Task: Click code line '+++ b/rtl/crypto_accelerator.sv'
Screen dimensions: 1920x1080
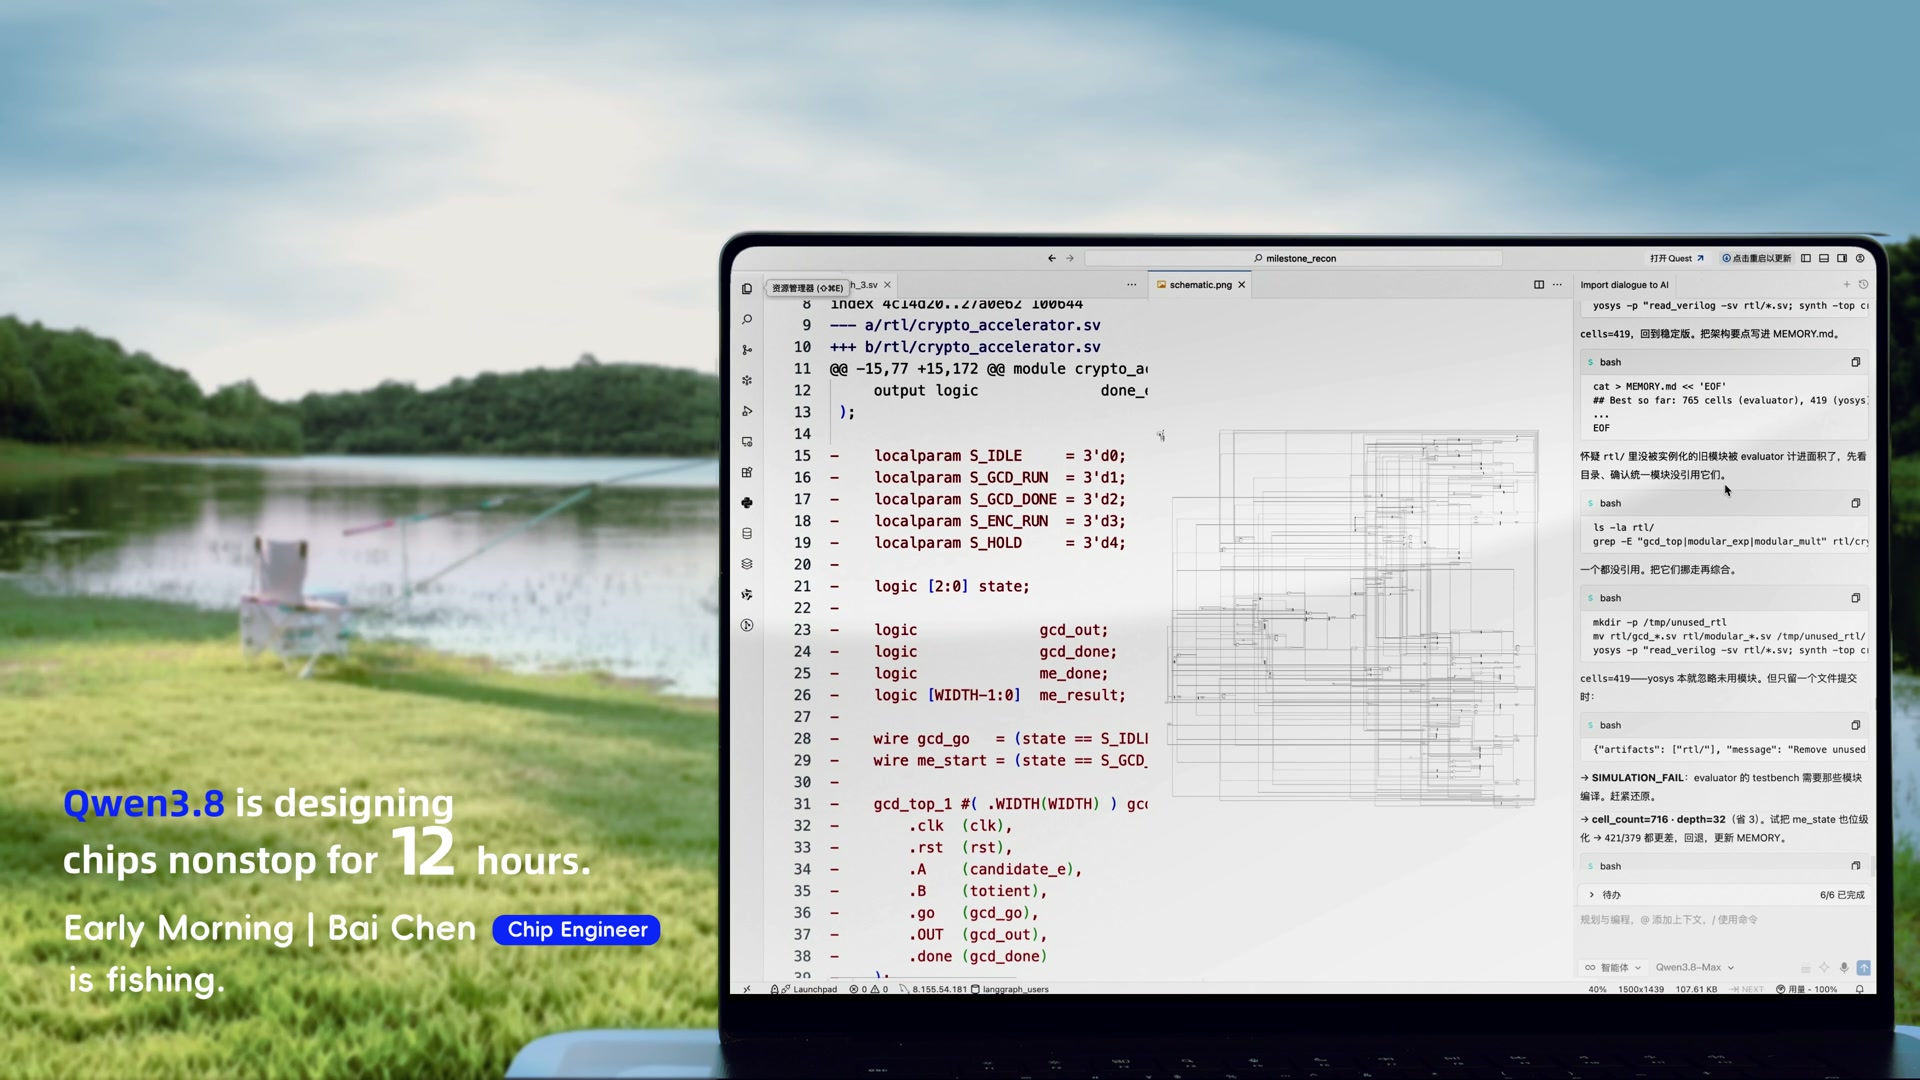Action: point(965,347)
